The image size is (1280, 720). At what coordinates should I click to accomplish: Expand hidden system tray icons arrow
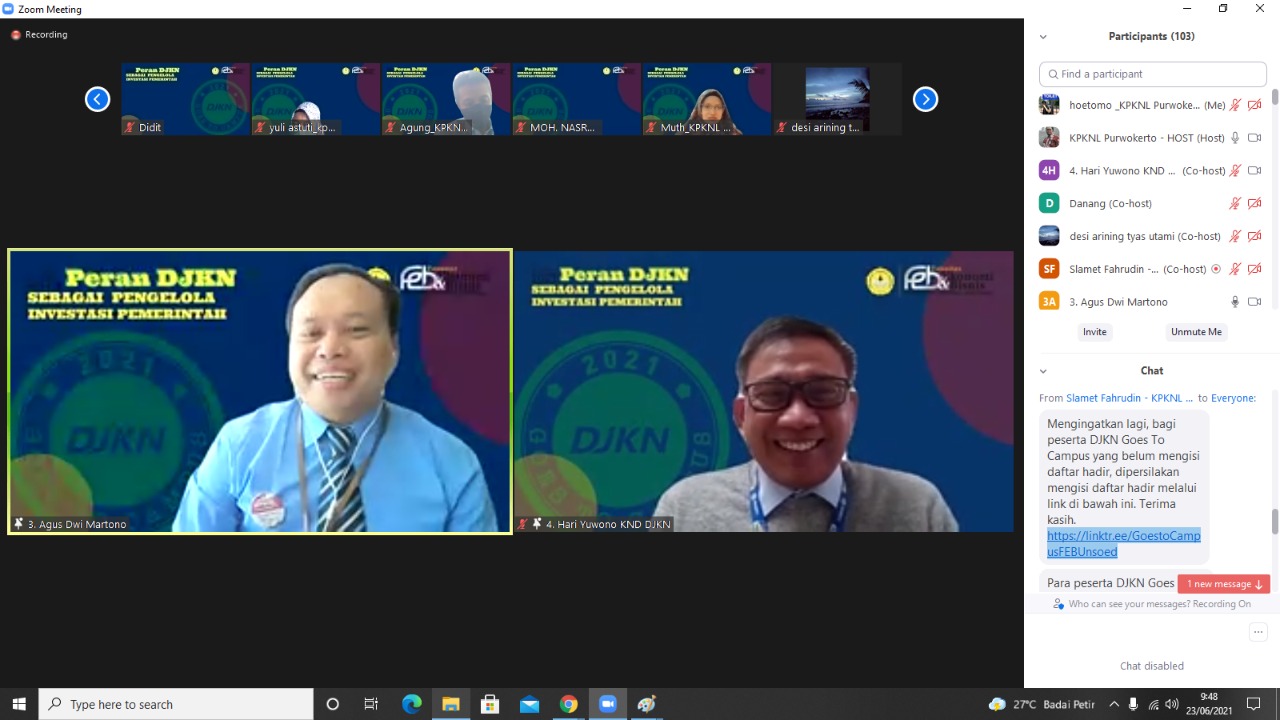[x=1114, y=704]
